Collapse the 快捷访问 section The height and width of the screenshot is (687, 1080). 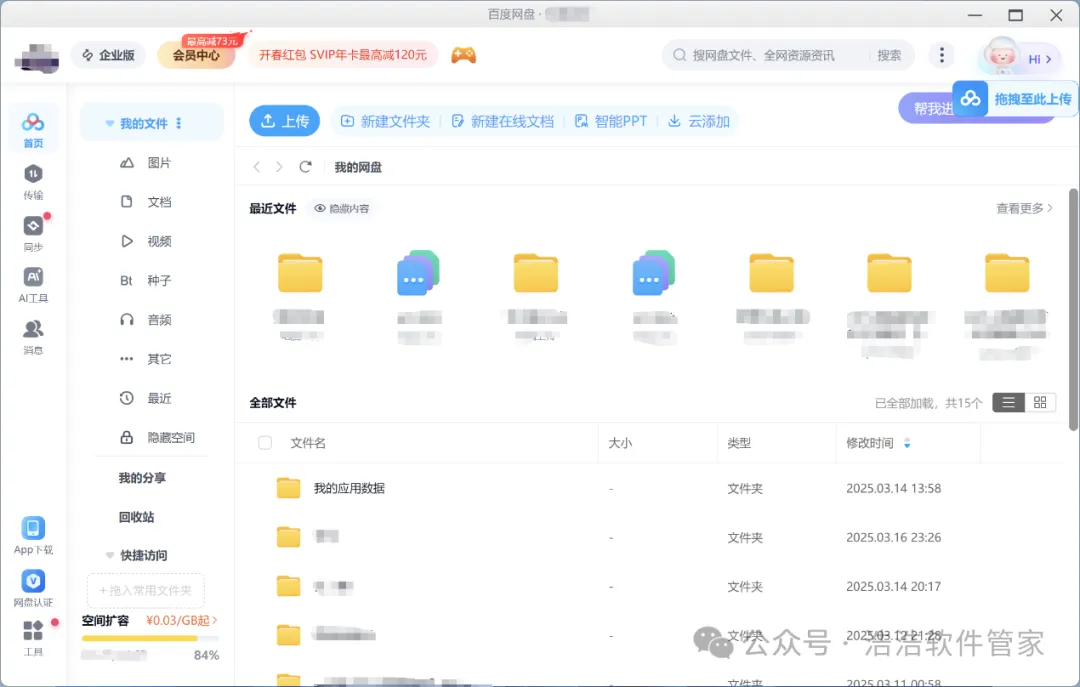click(110, 555)
